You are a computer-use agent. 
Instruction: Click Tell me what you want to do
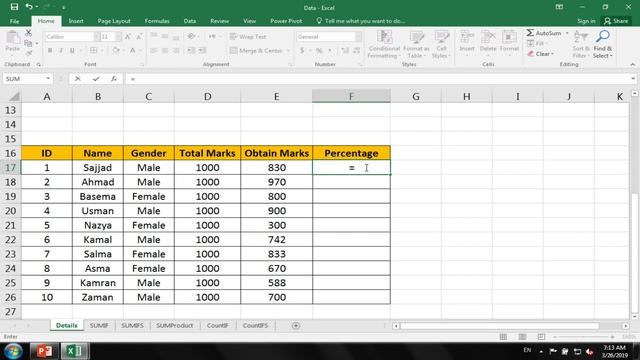coord(361,21)
